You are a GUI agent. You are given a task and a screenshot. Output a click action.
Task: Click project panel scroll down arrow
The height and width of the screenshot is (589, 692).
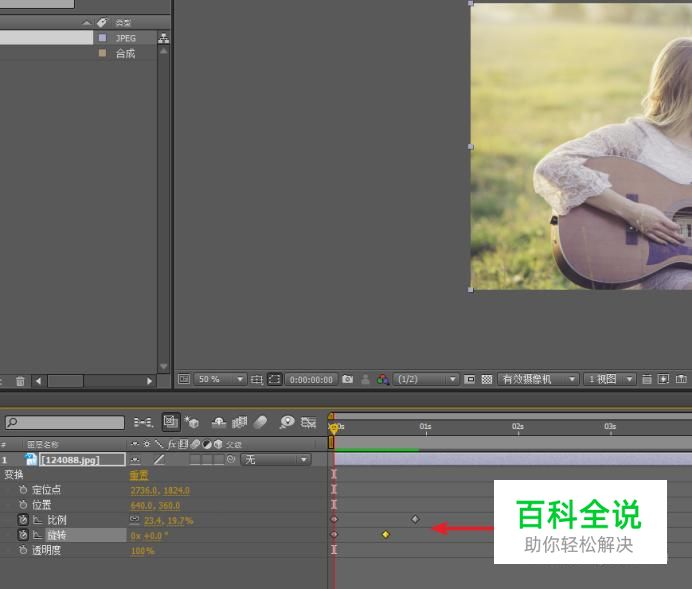tap(163, 366)
